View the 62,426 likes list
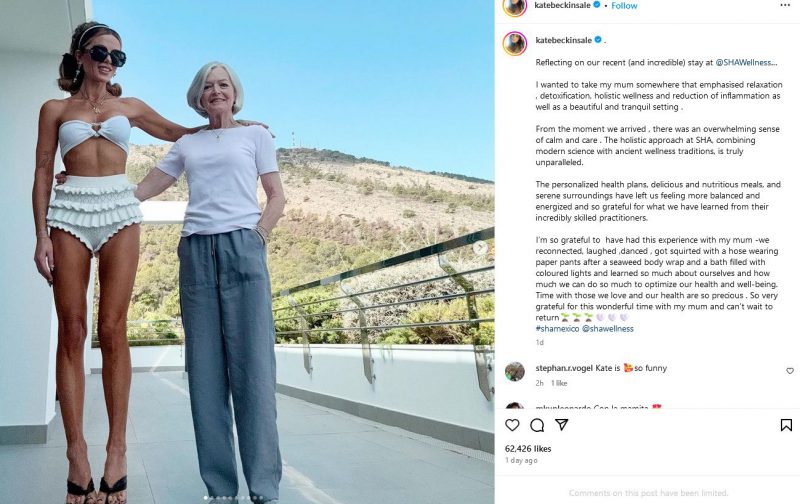Screen dimensions: 800x504 (528, 448)
